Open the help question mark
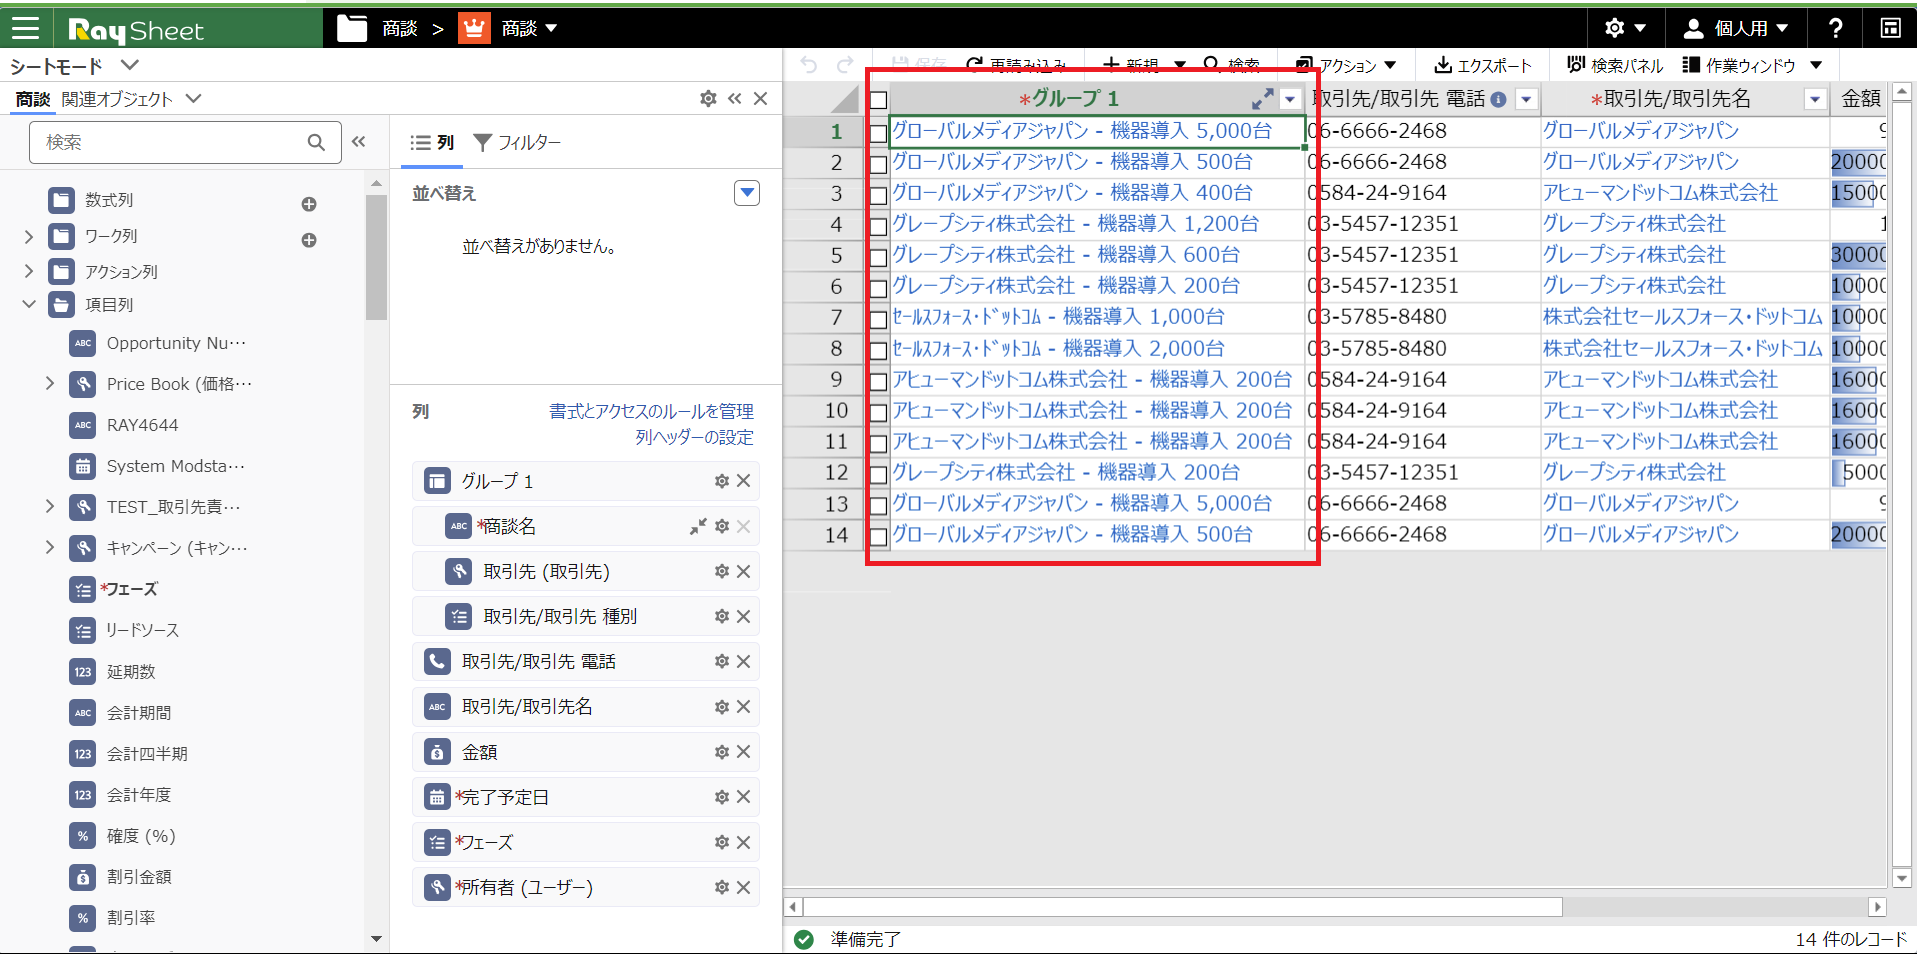 tap(1835, 28)
